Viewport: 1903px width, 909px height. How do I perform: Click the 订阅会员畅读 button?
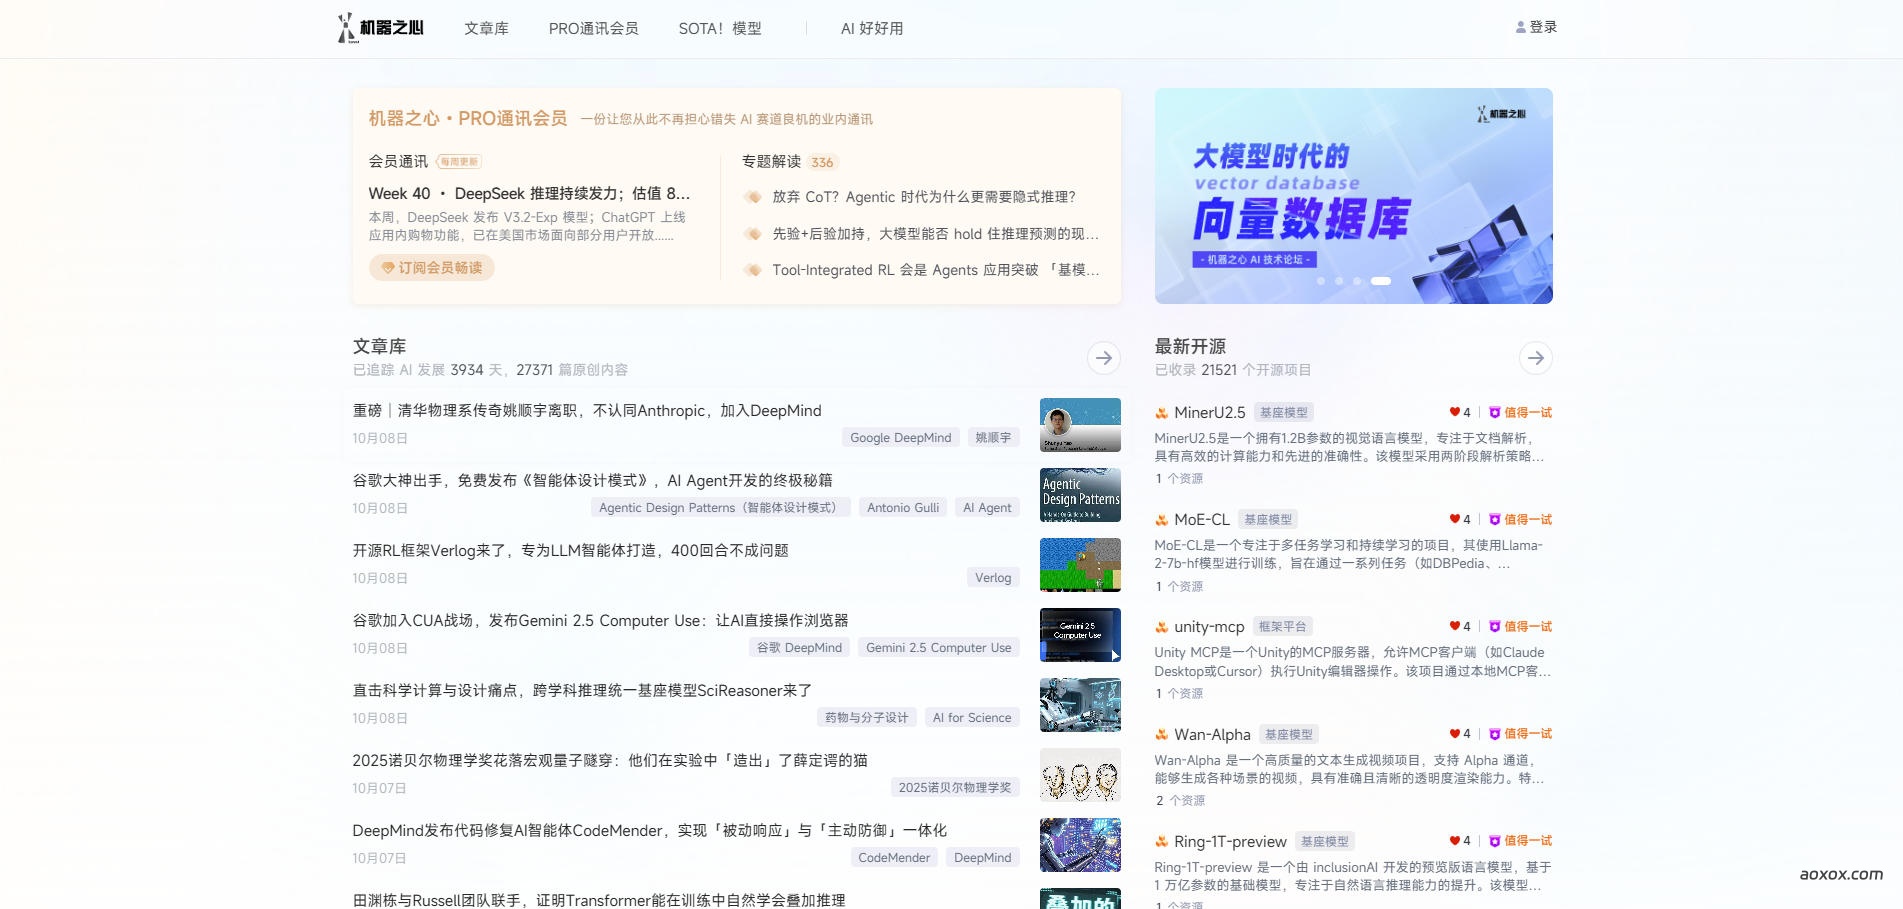point(431,268)
